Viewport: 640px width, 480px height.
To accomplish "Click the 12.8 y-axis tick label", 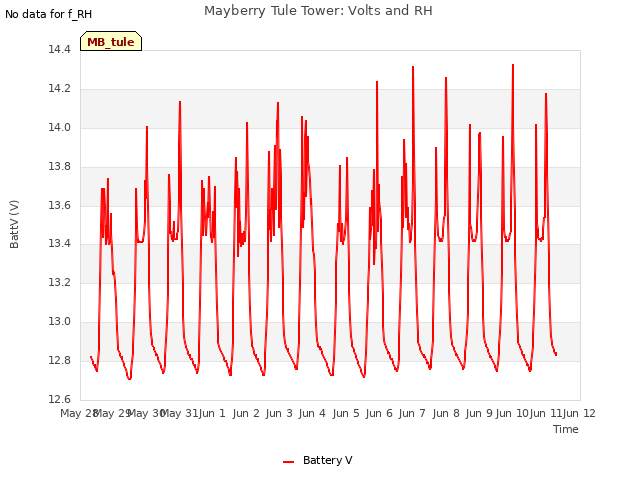I will pyautogui.click(x=59, y=360).
